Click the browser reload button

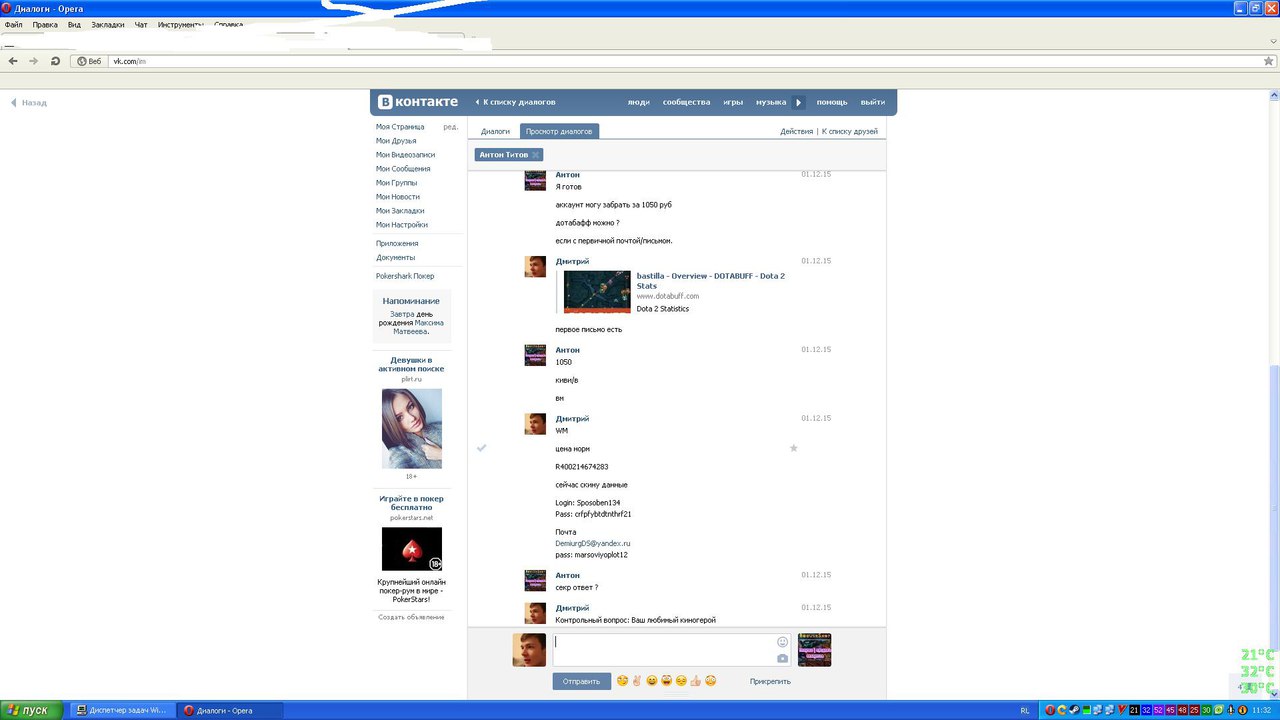(56, 61)
